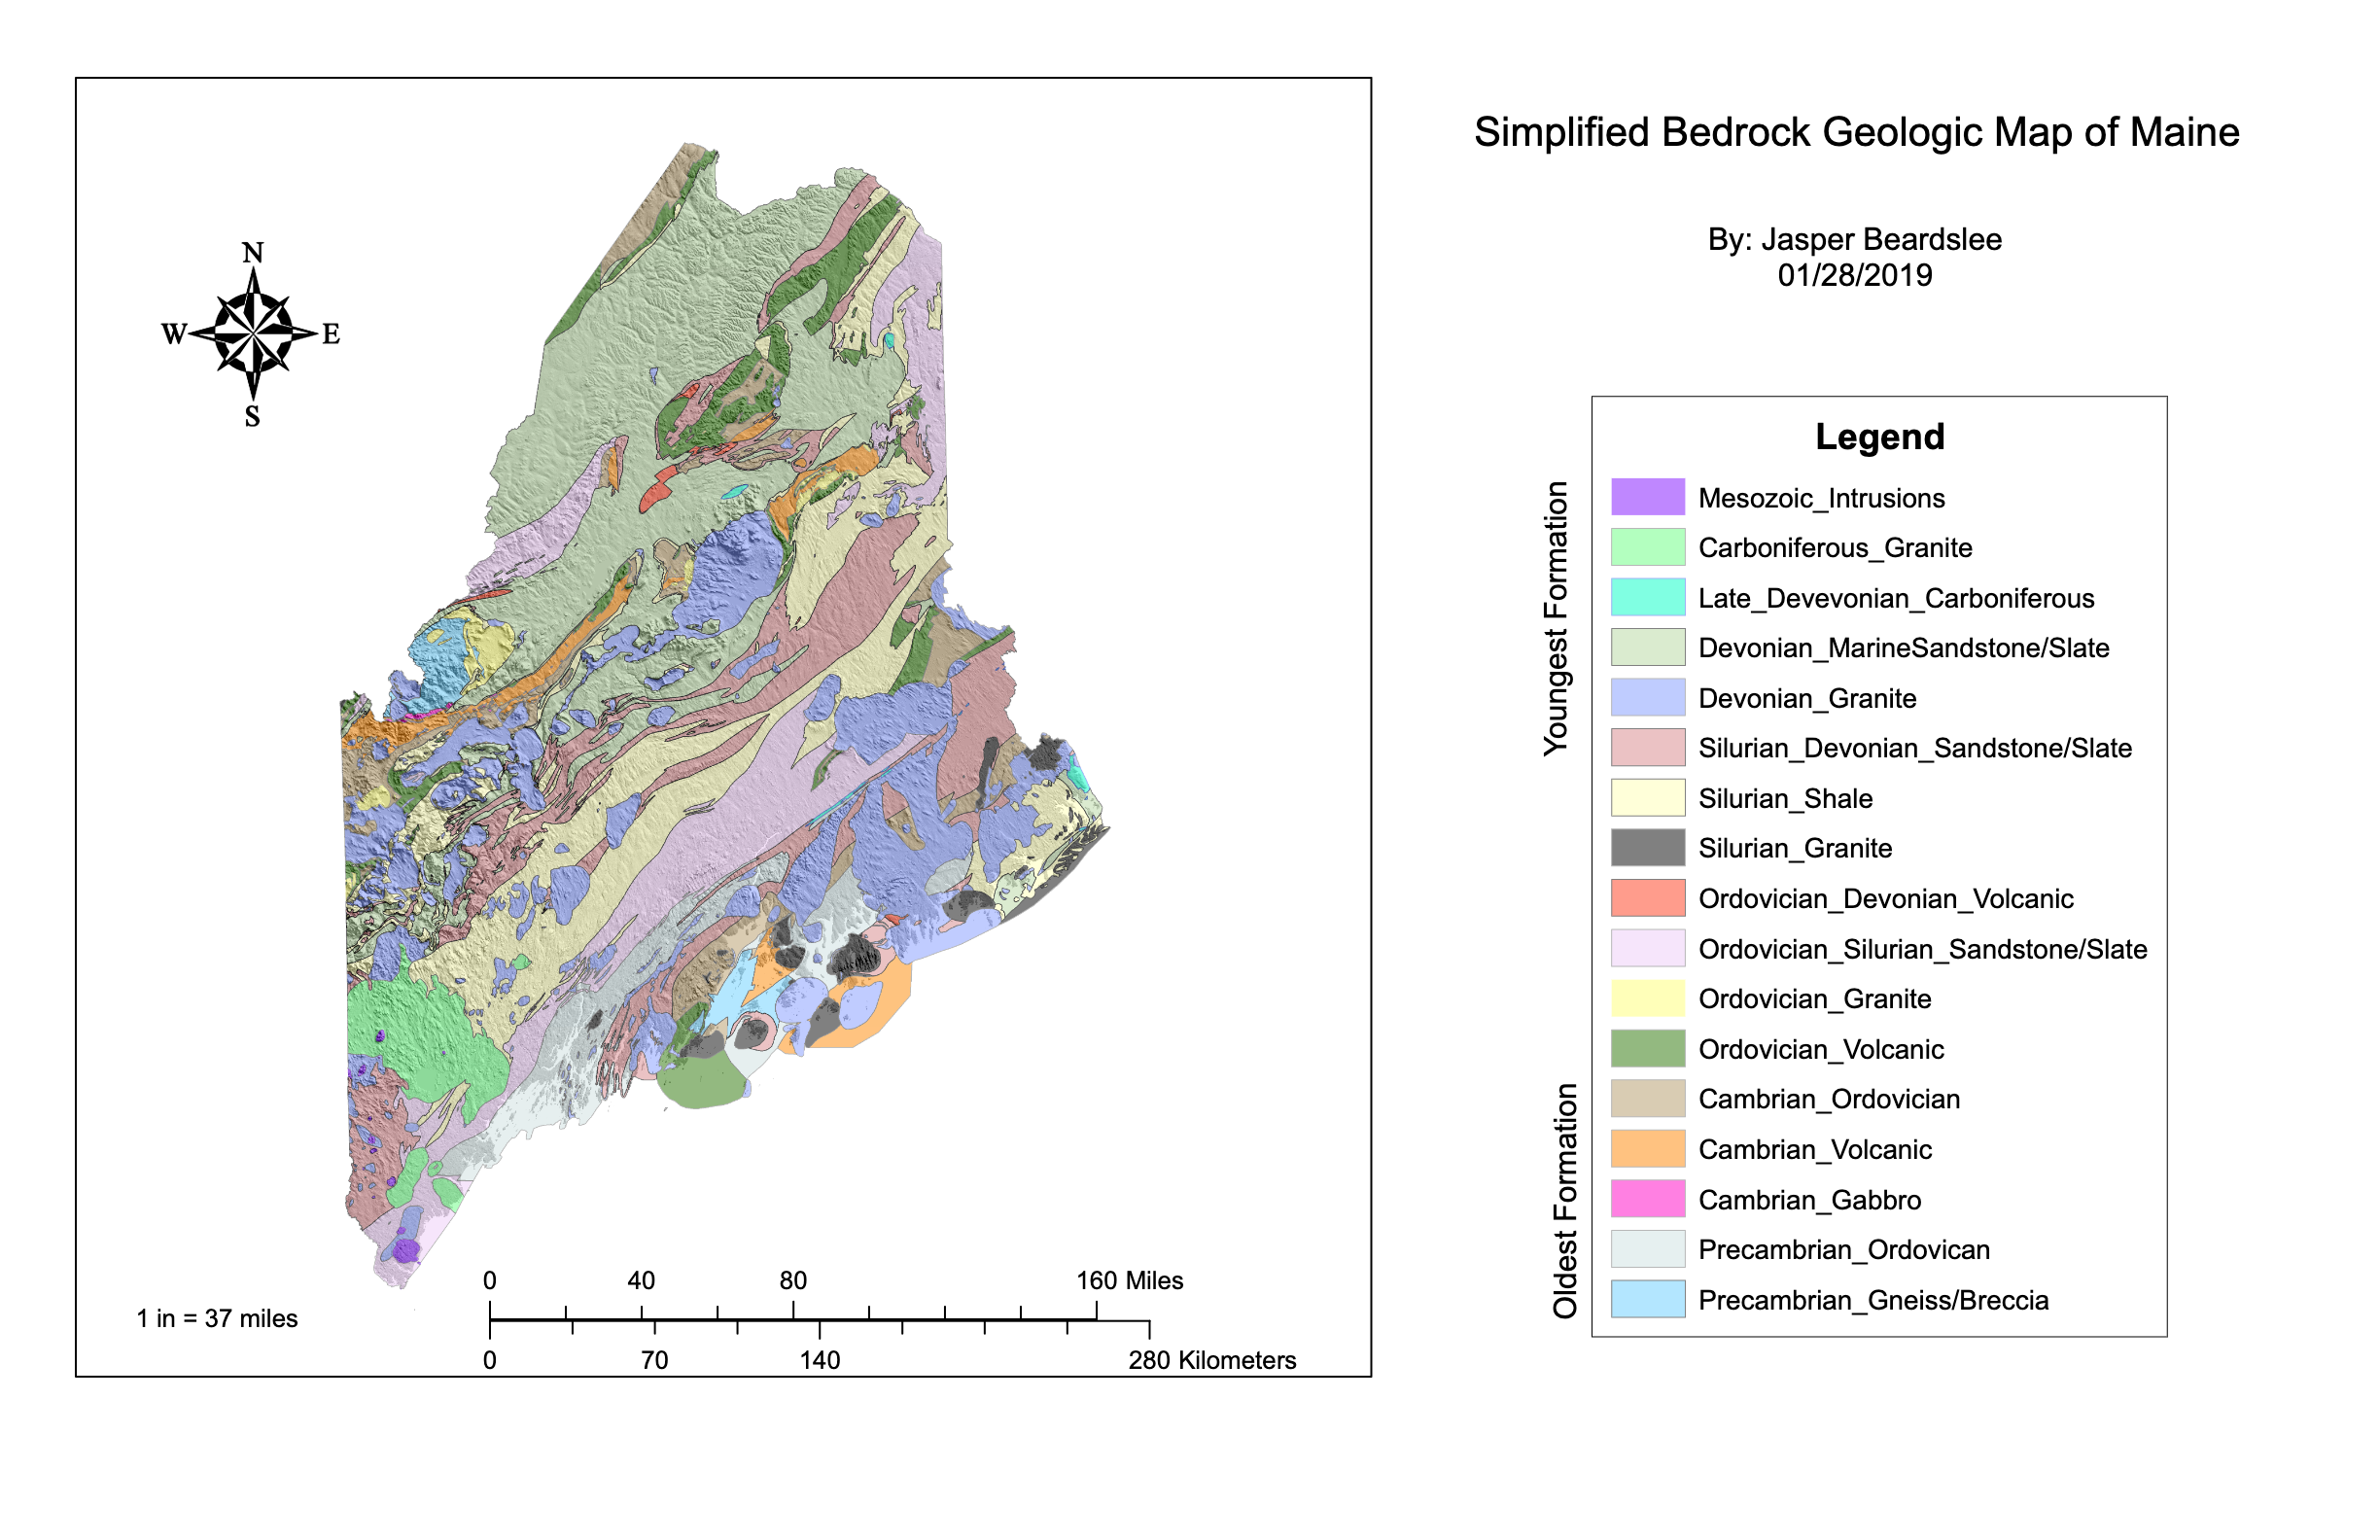Select the Devonian_Granite blue swatch
This screenshot has width=2380, height=1540.
point(1647,698)
